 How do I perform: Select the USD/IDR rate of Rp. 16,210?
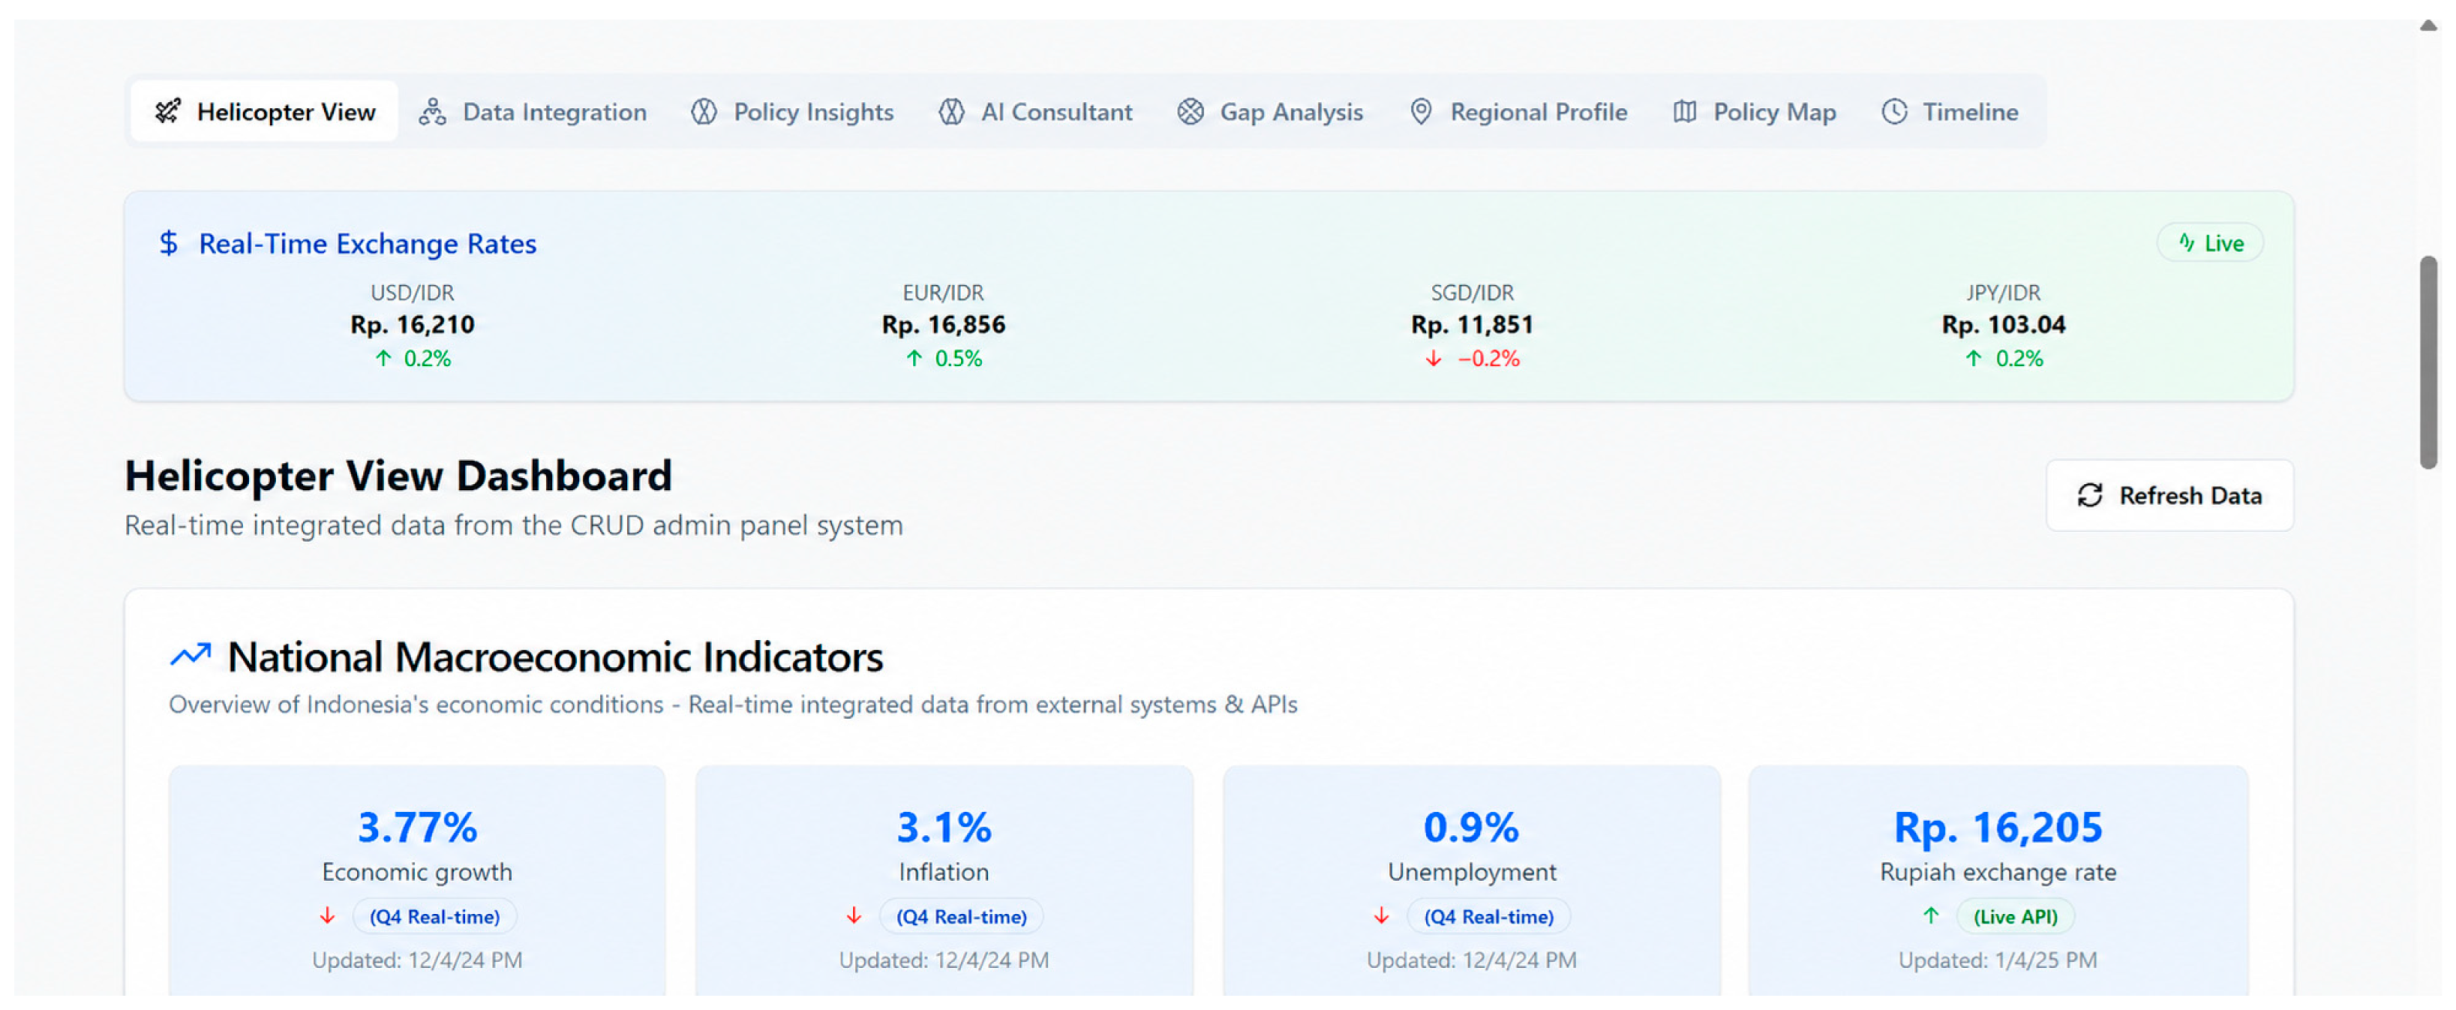pos(412,324)
